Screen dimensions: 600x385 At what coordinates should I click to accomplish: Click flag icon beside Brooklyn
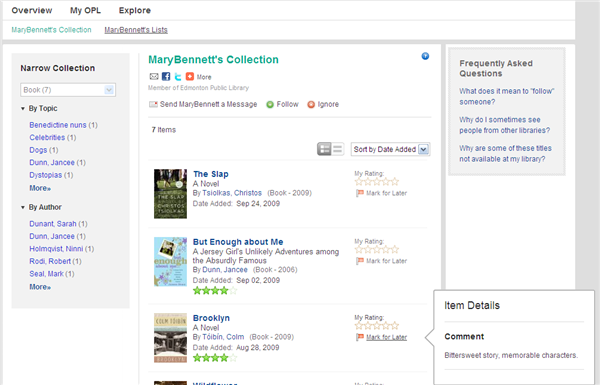pos(360,337)
